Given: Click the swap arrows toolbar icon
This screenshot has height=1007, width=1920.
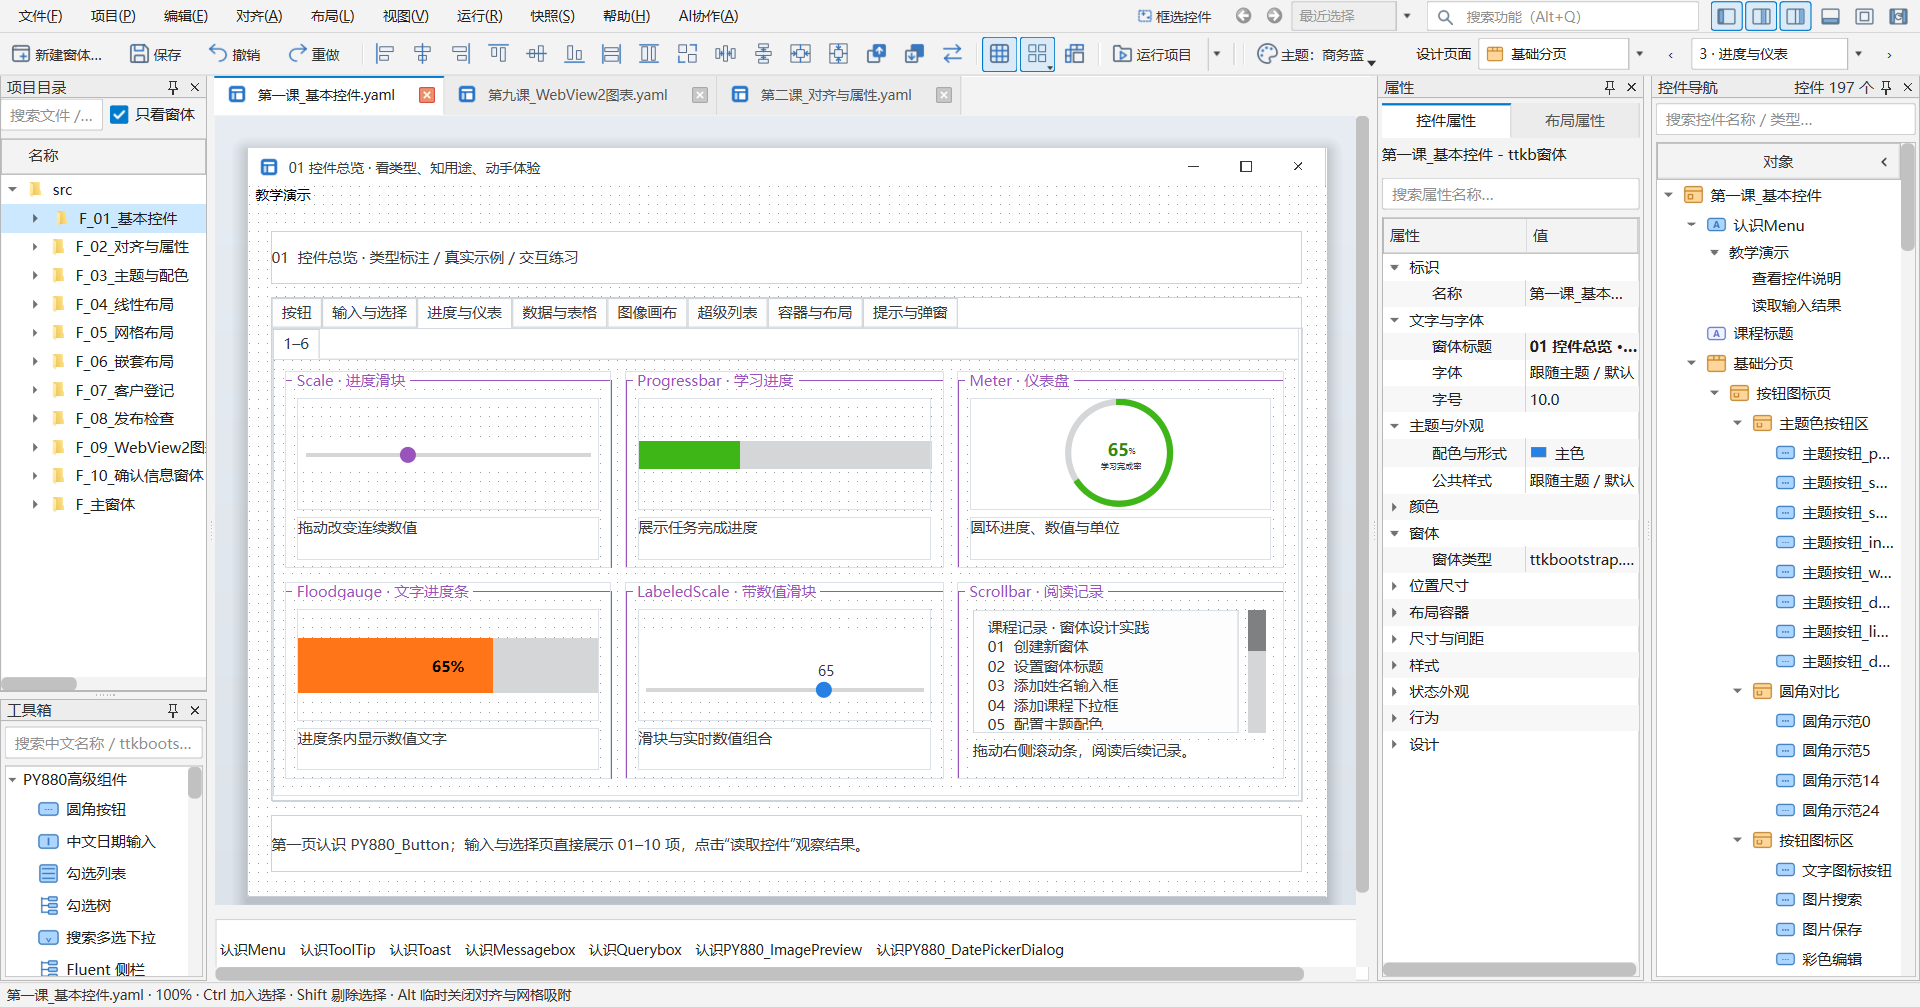Looking at the screenshot, I should [952, 54].
